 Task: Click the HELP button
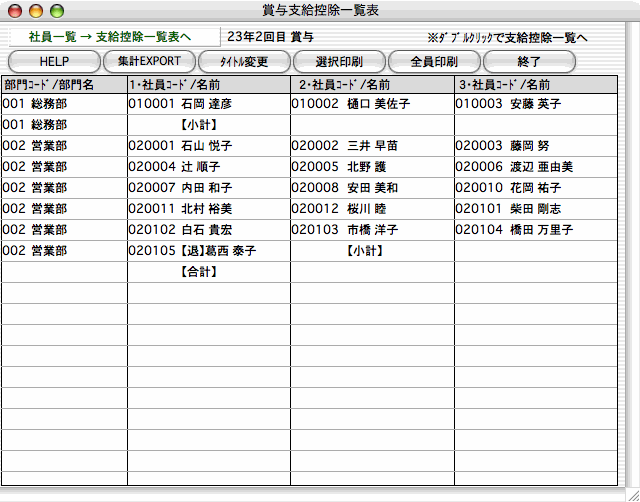[x=53, y=61]
